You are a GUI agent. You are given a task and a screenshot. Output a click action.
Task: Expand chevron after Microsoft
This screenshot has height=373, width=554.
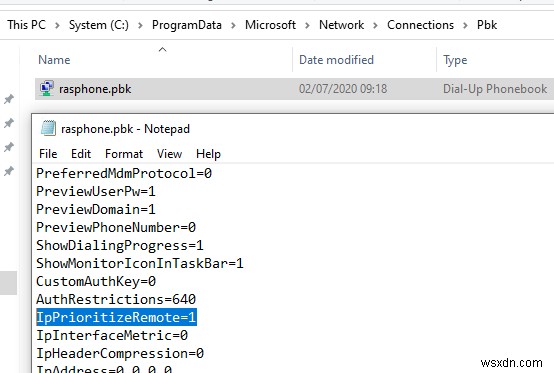307,25
